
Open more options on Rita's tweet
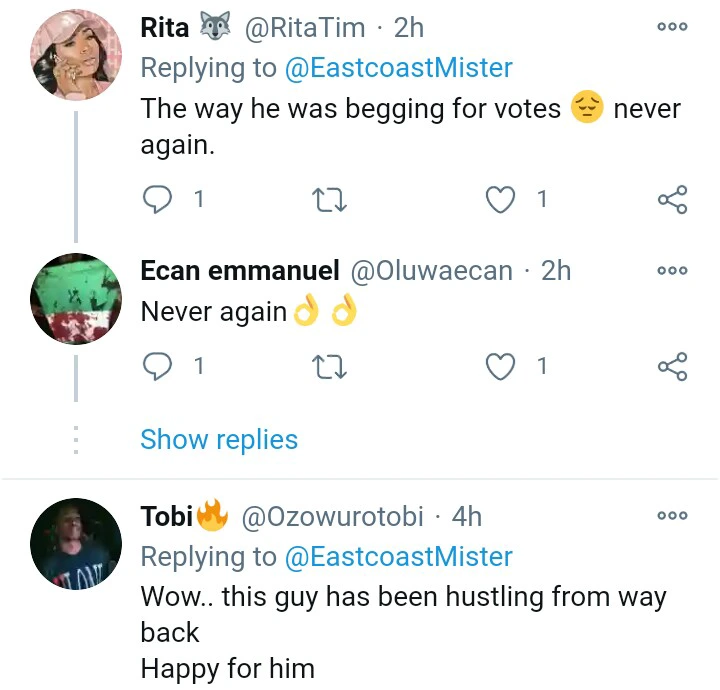(x=672, y=27)
